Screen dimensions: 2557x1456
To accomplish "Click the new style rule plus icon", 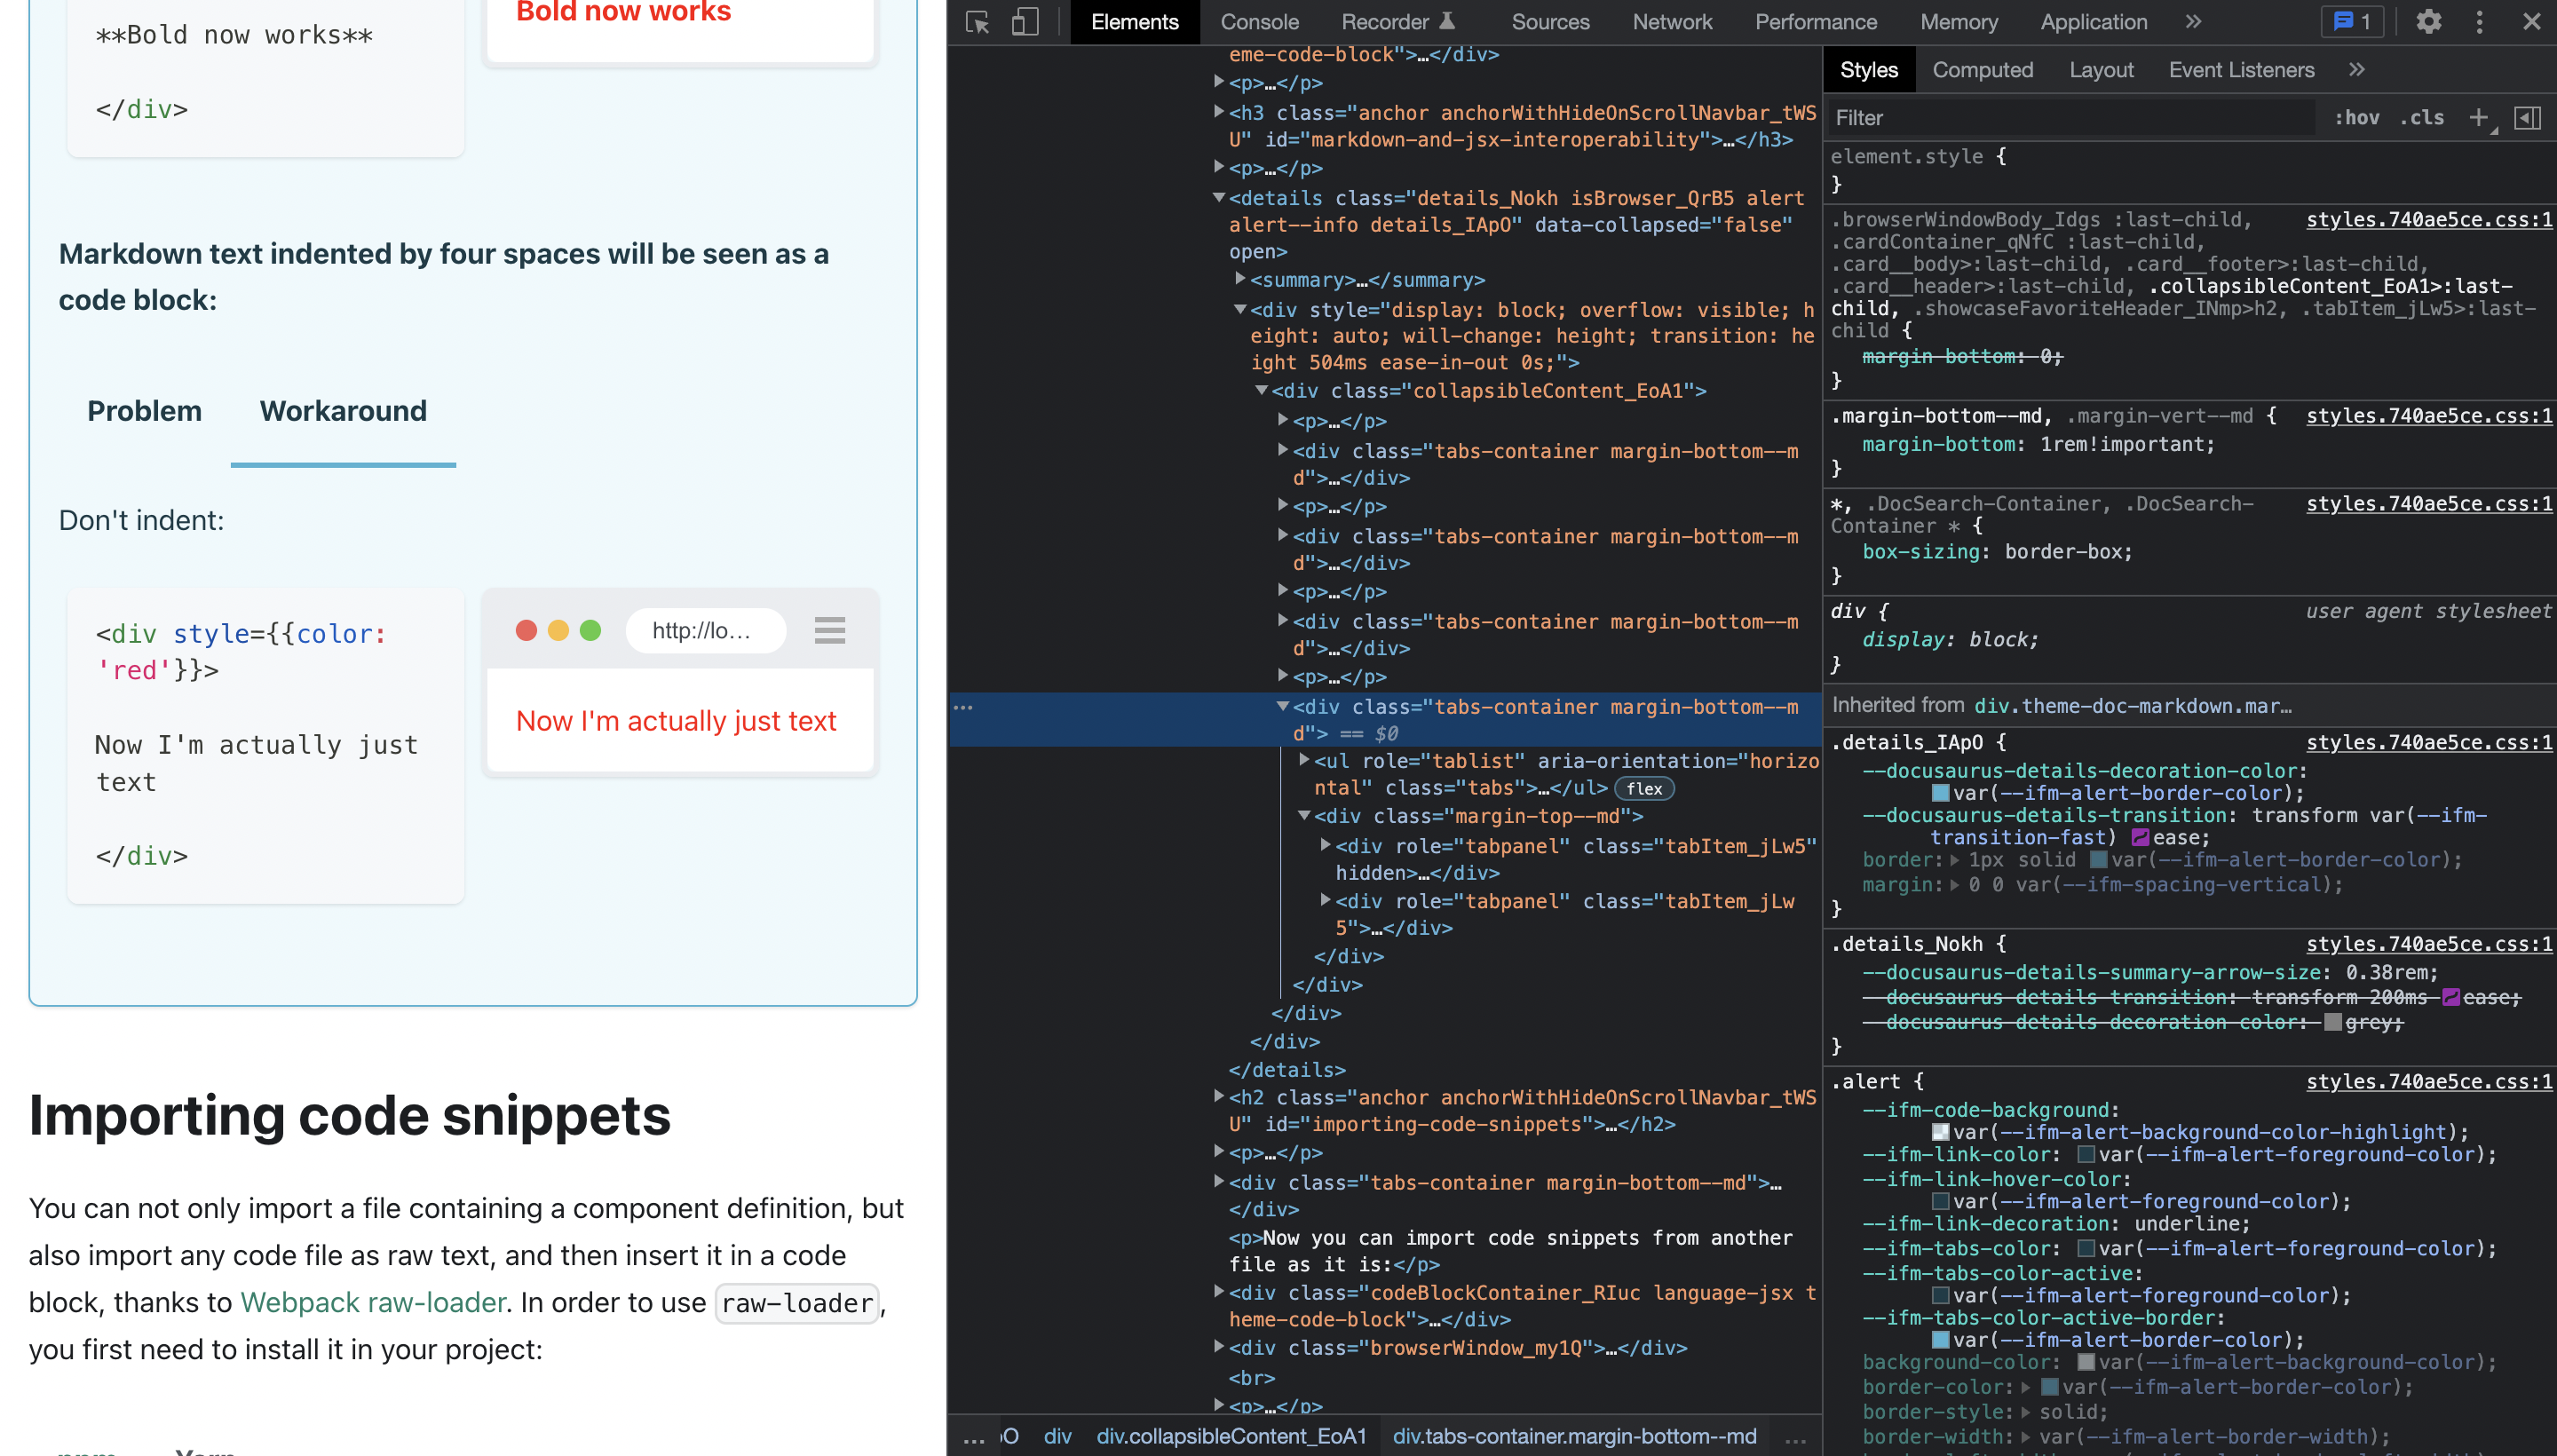I will (2477, 118).
